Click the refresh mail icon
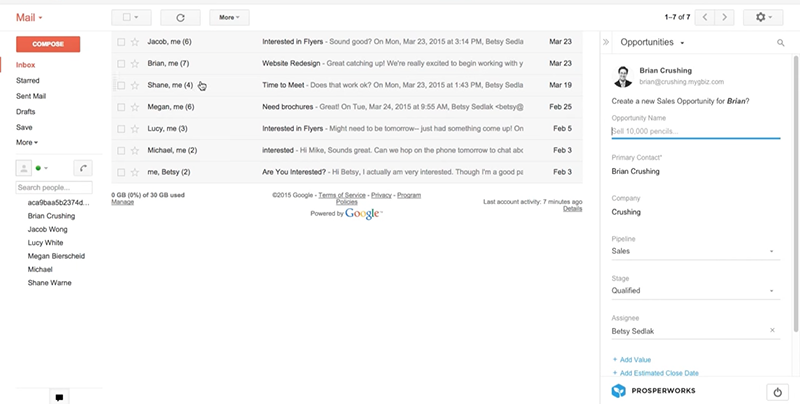The width and height of the screenshot is (800, 404). 180,17
